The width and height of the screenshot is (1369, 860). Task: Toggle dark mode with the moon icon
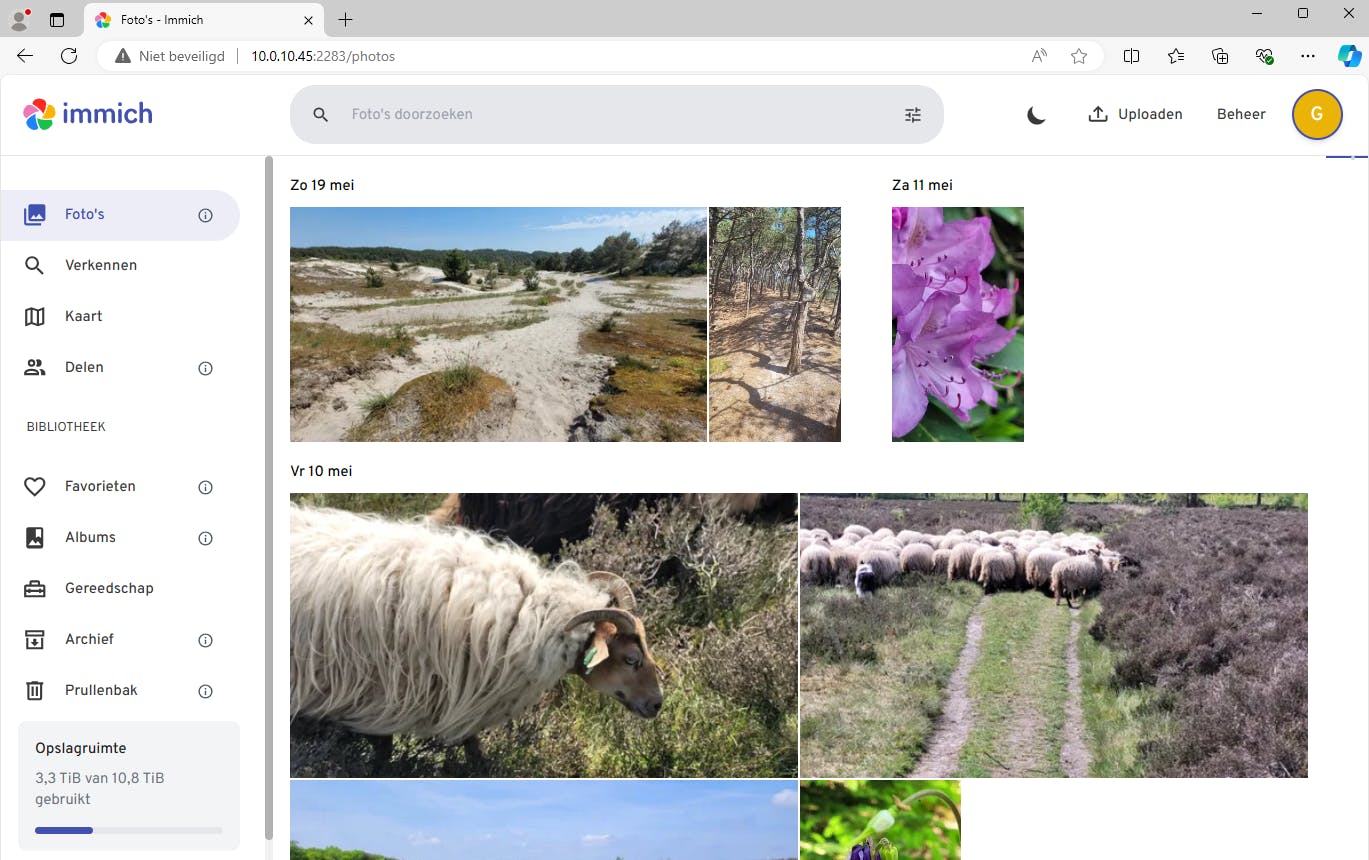tap(1036, 115)
